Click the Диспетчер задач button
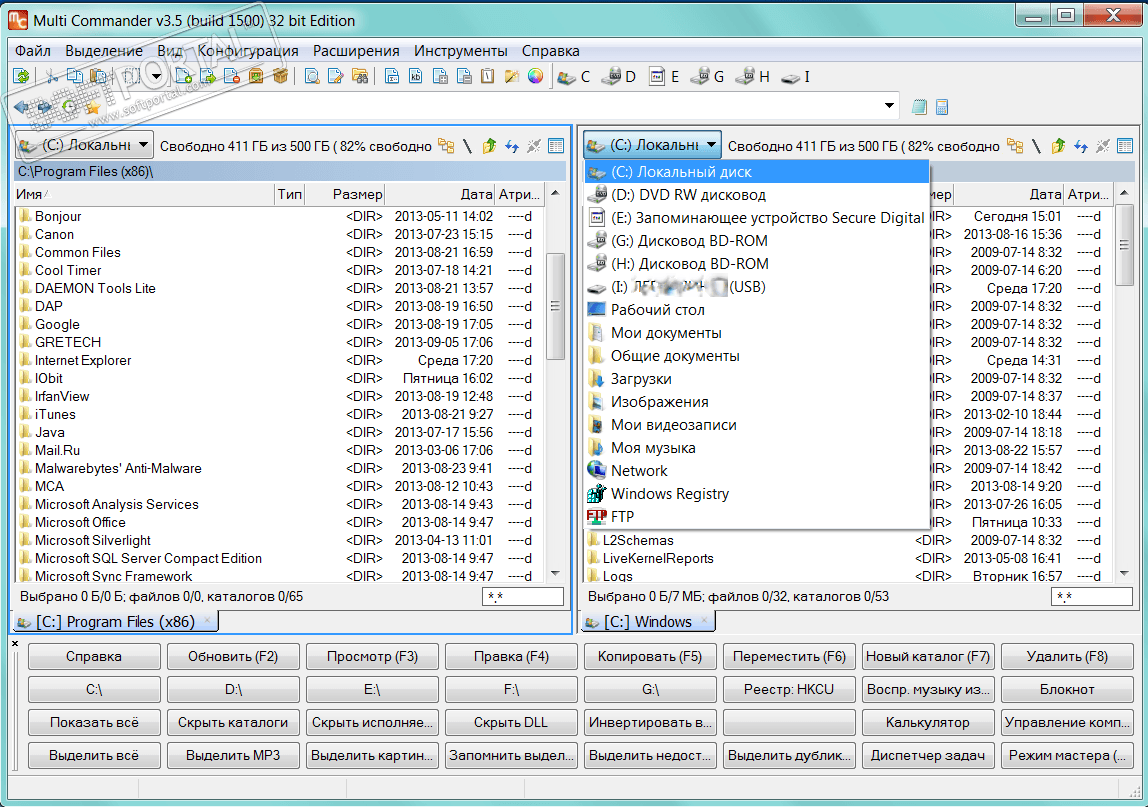The width and height of the screenshot is (1148, 807). click(x=928, y=755)
